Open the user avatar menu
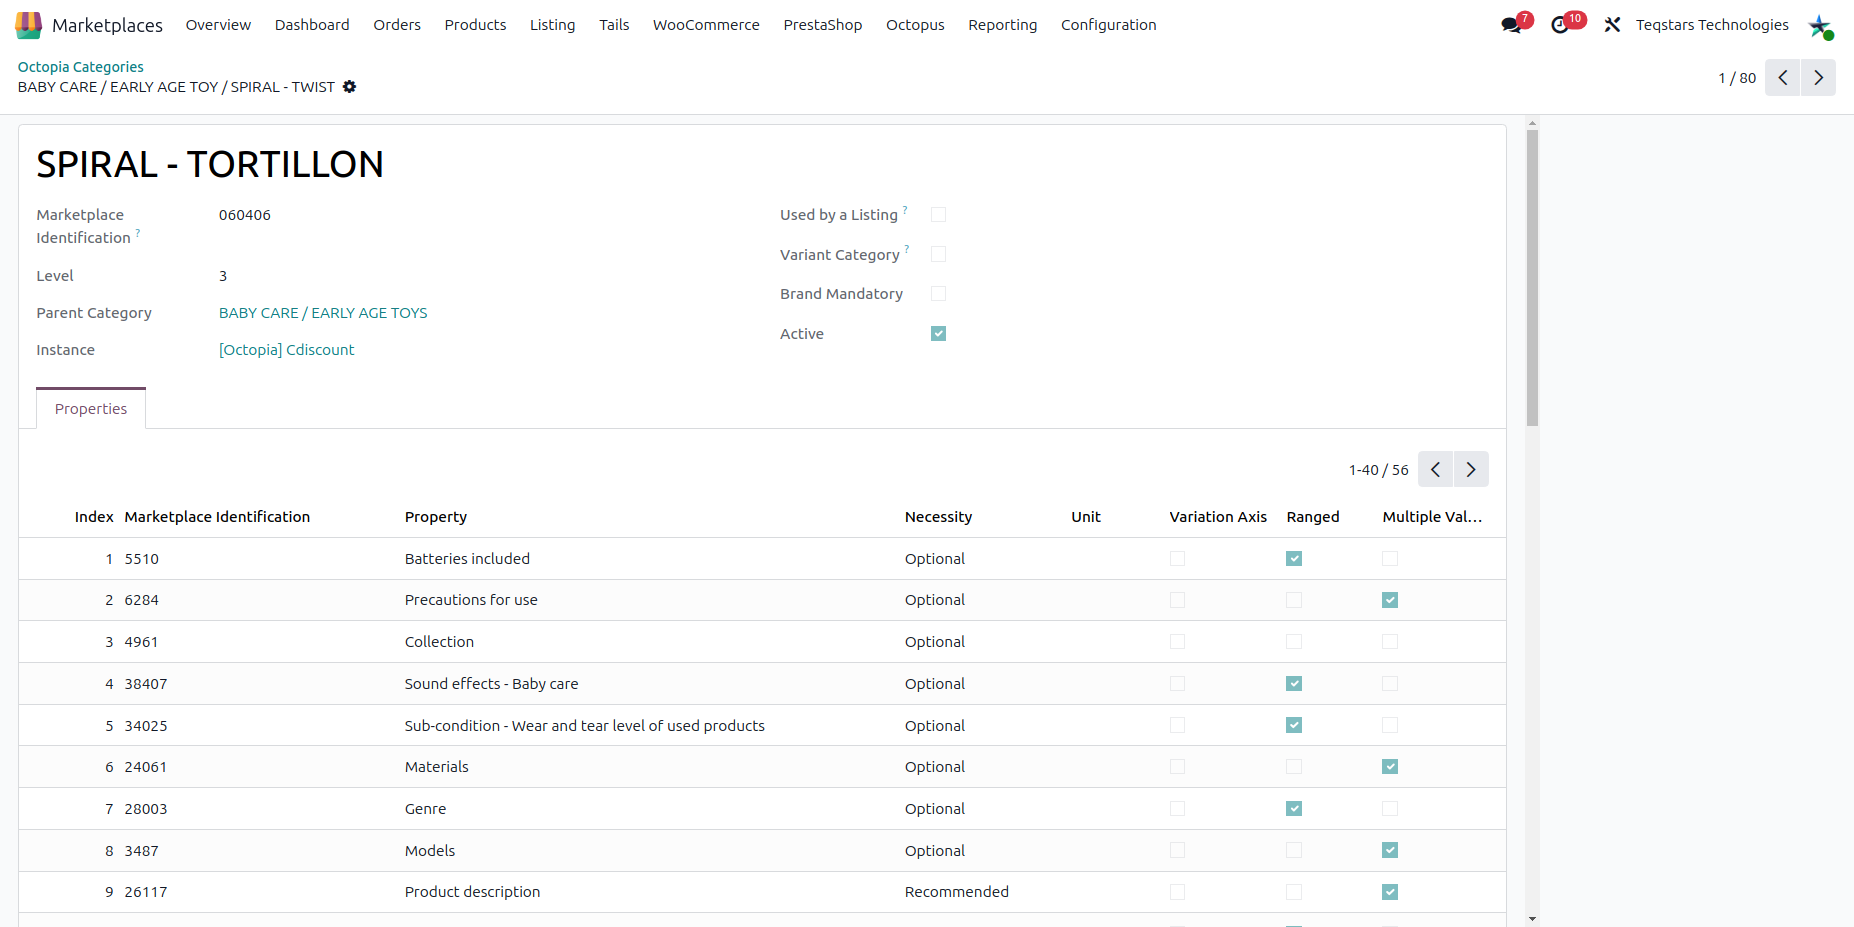1854x927 pixels. [1820, 26]
